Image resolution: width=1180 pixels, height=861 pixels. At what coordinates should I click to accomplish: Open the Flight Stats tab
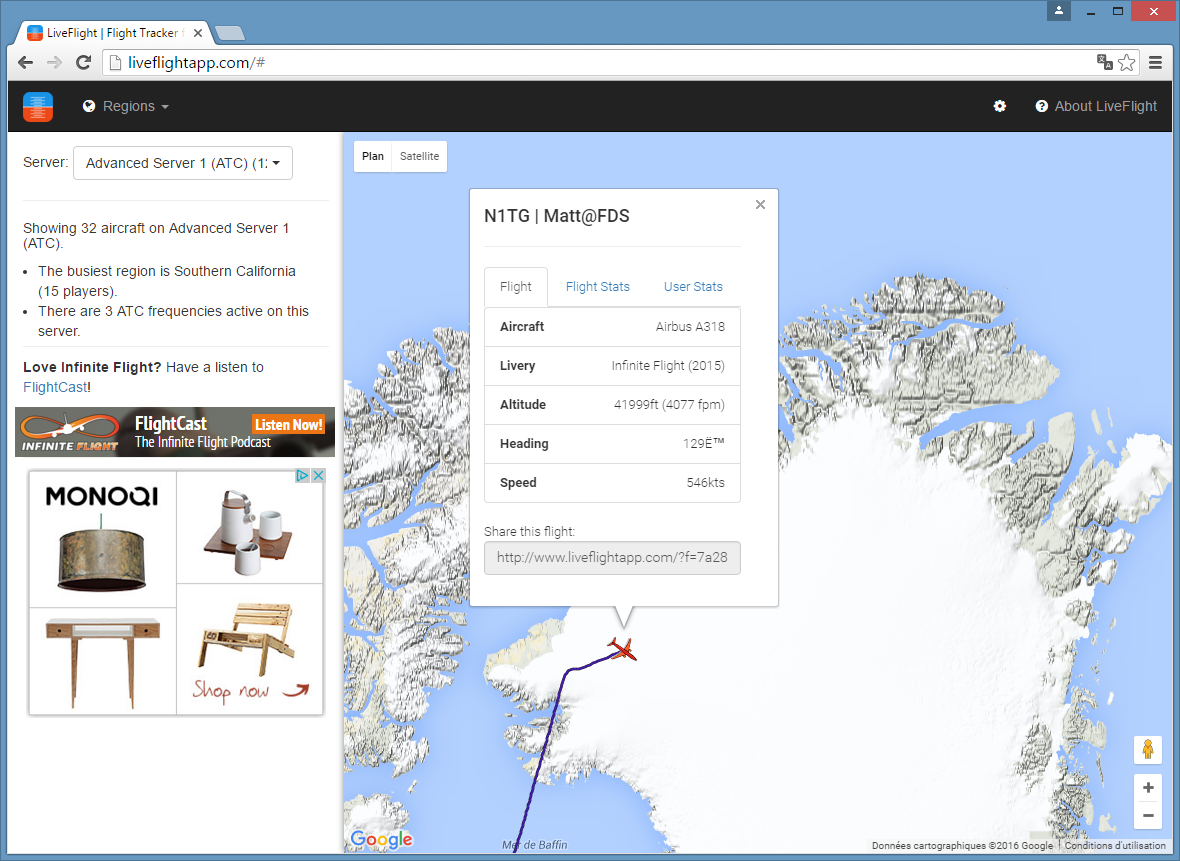(x=598, y=287)
